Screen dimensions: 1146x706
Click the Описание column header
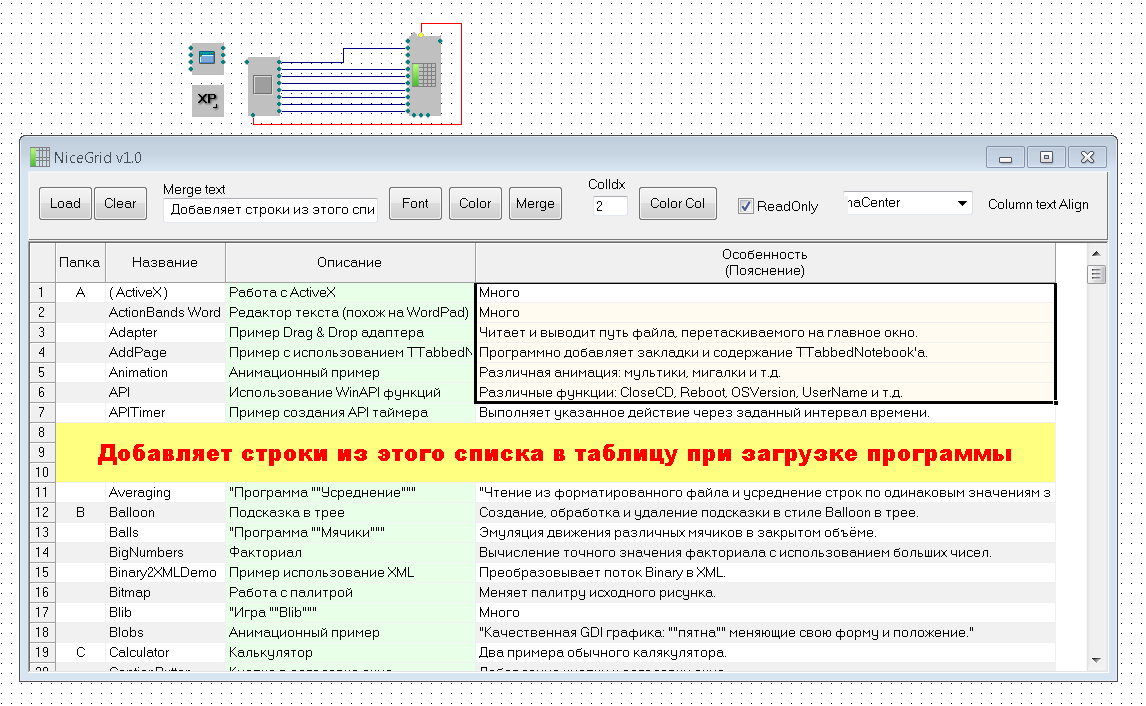tap(350, 262)
